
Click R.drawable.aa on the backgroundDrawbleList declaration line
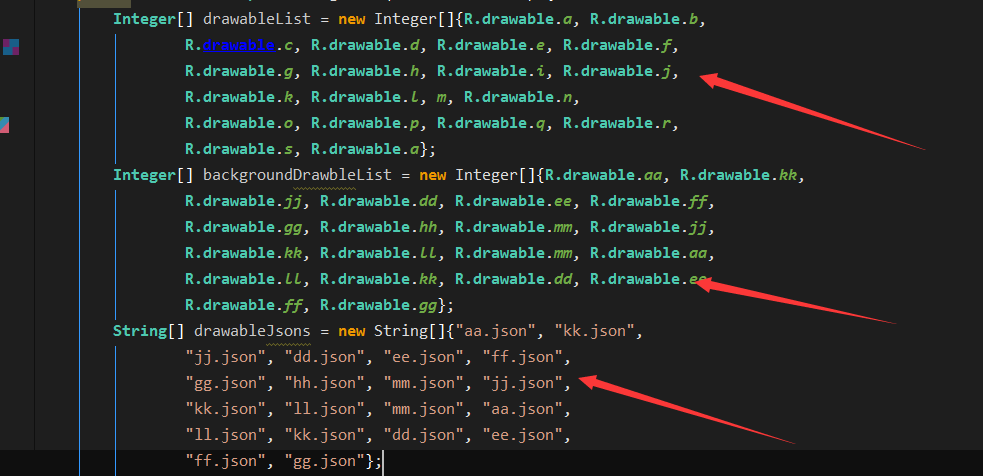tap(604, 176)
